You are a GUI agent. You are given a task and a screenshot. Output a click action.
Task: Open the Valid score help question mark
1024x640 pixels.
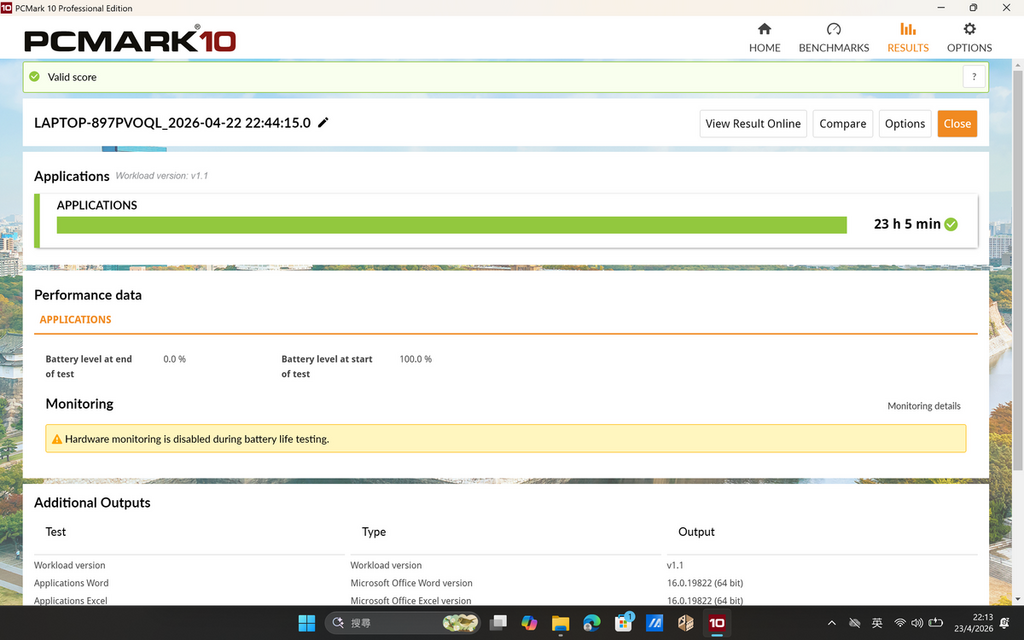click(x=974, y=76)
